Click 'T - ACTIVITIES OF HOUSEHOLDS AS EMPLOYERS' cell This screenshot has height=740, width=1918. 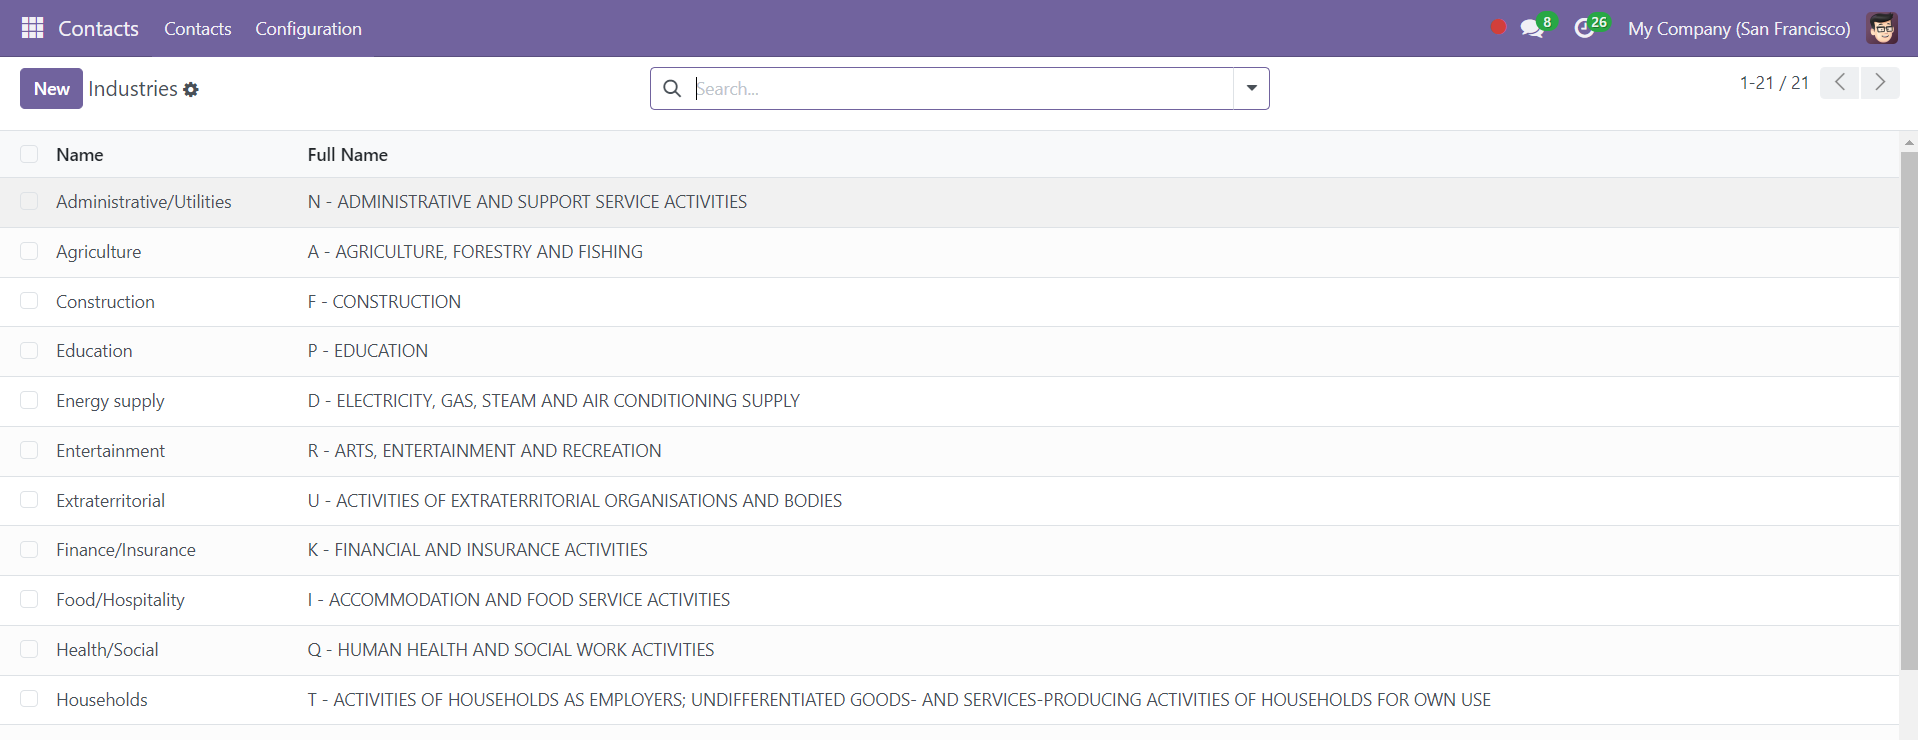click(x=899, y=700)
